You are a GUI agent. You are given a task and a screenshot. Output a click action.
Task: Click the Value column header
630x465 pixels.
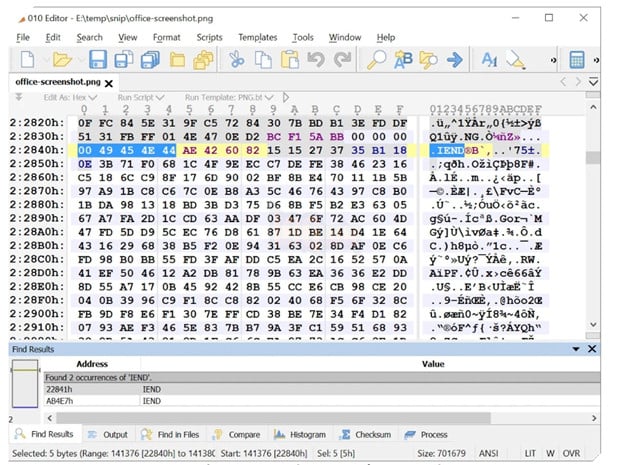point(433,364)
